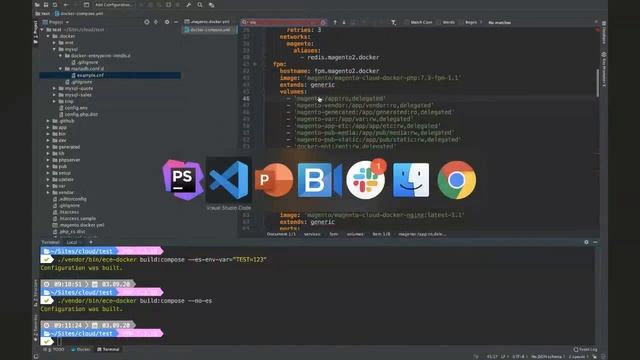This screenshot has height=360, width=640.
Task: Click the vertical Project tool window button
Action: pyautogui.click(x=36, y=31)
